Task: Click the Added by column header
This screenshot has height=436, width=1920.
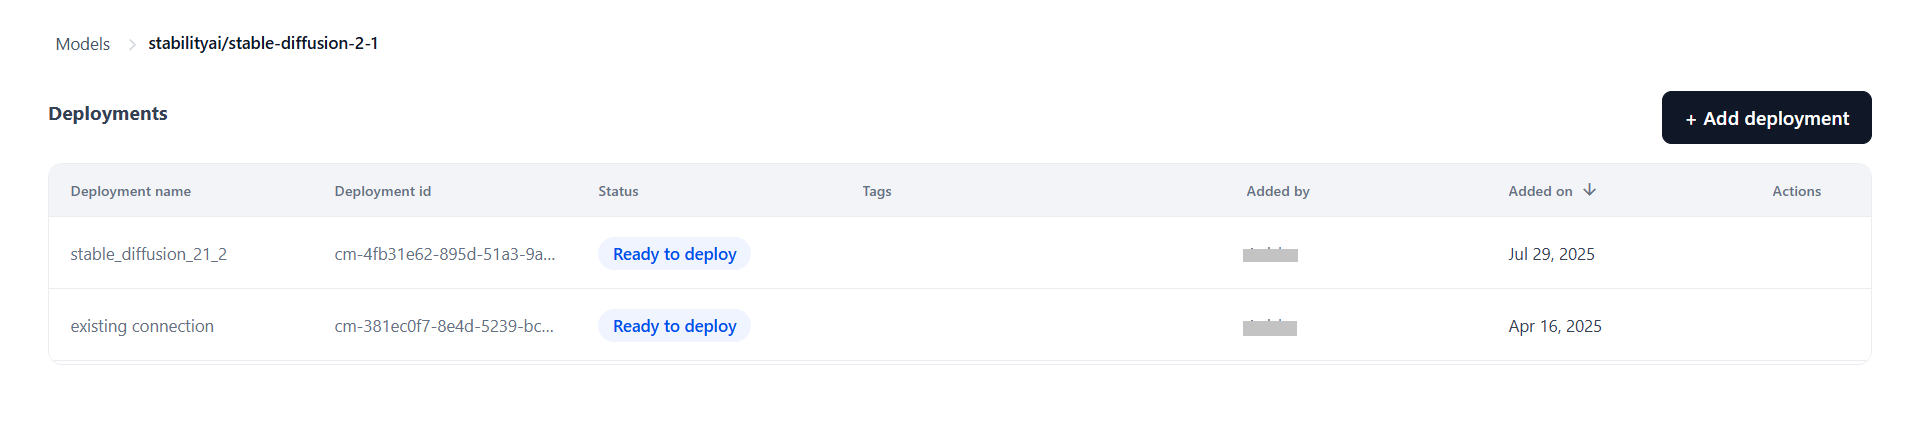Action: (1277, 191)
